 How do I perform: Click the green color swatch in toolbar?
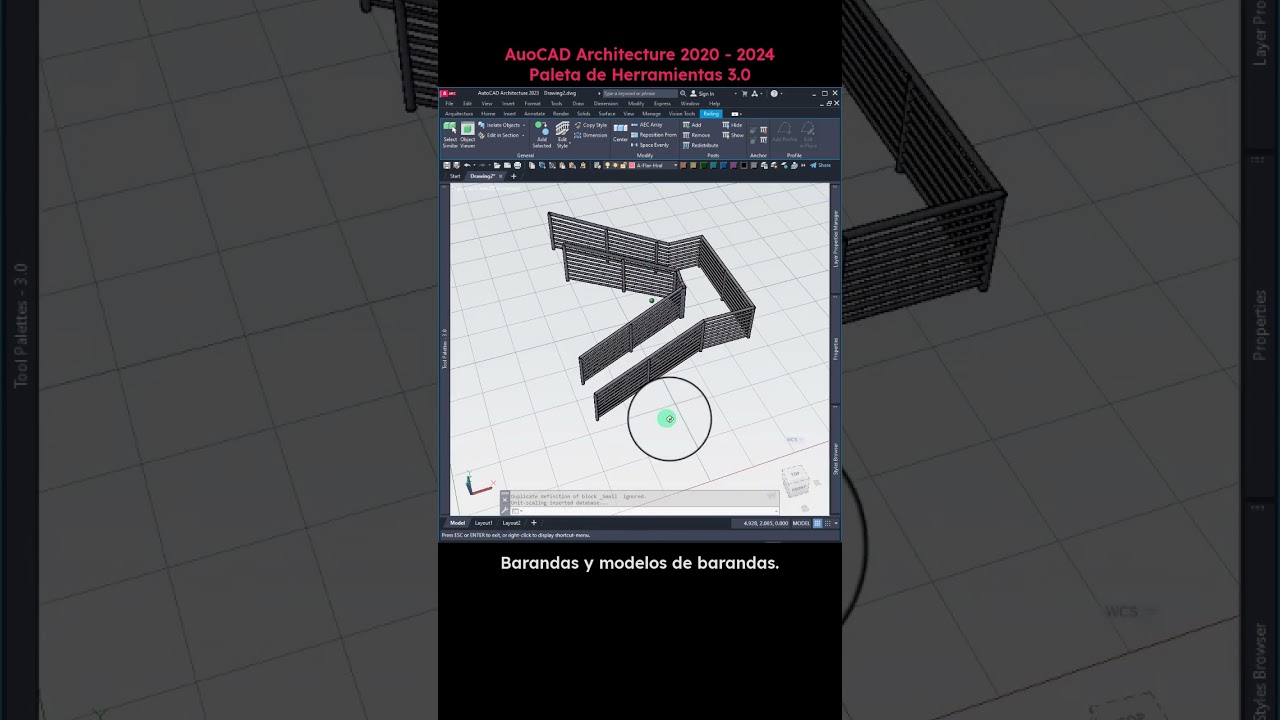703,165
